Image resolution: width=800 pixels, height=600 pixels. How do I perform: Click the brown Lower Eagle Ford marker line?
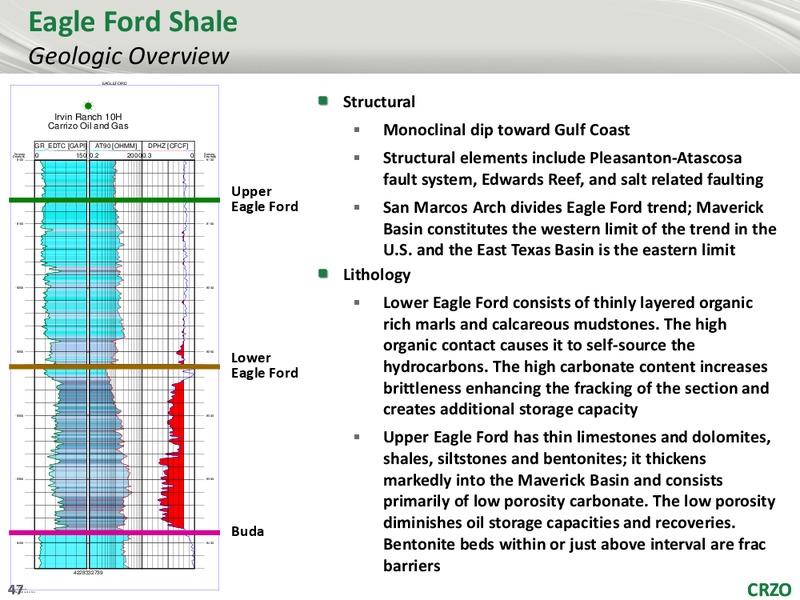114,366
